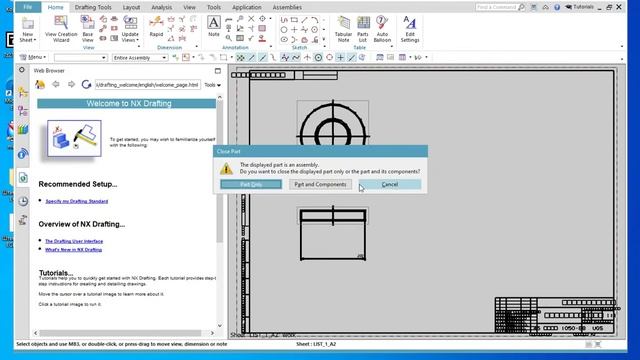
Task: Click the Find a Command search box
Action: point(496,7)
